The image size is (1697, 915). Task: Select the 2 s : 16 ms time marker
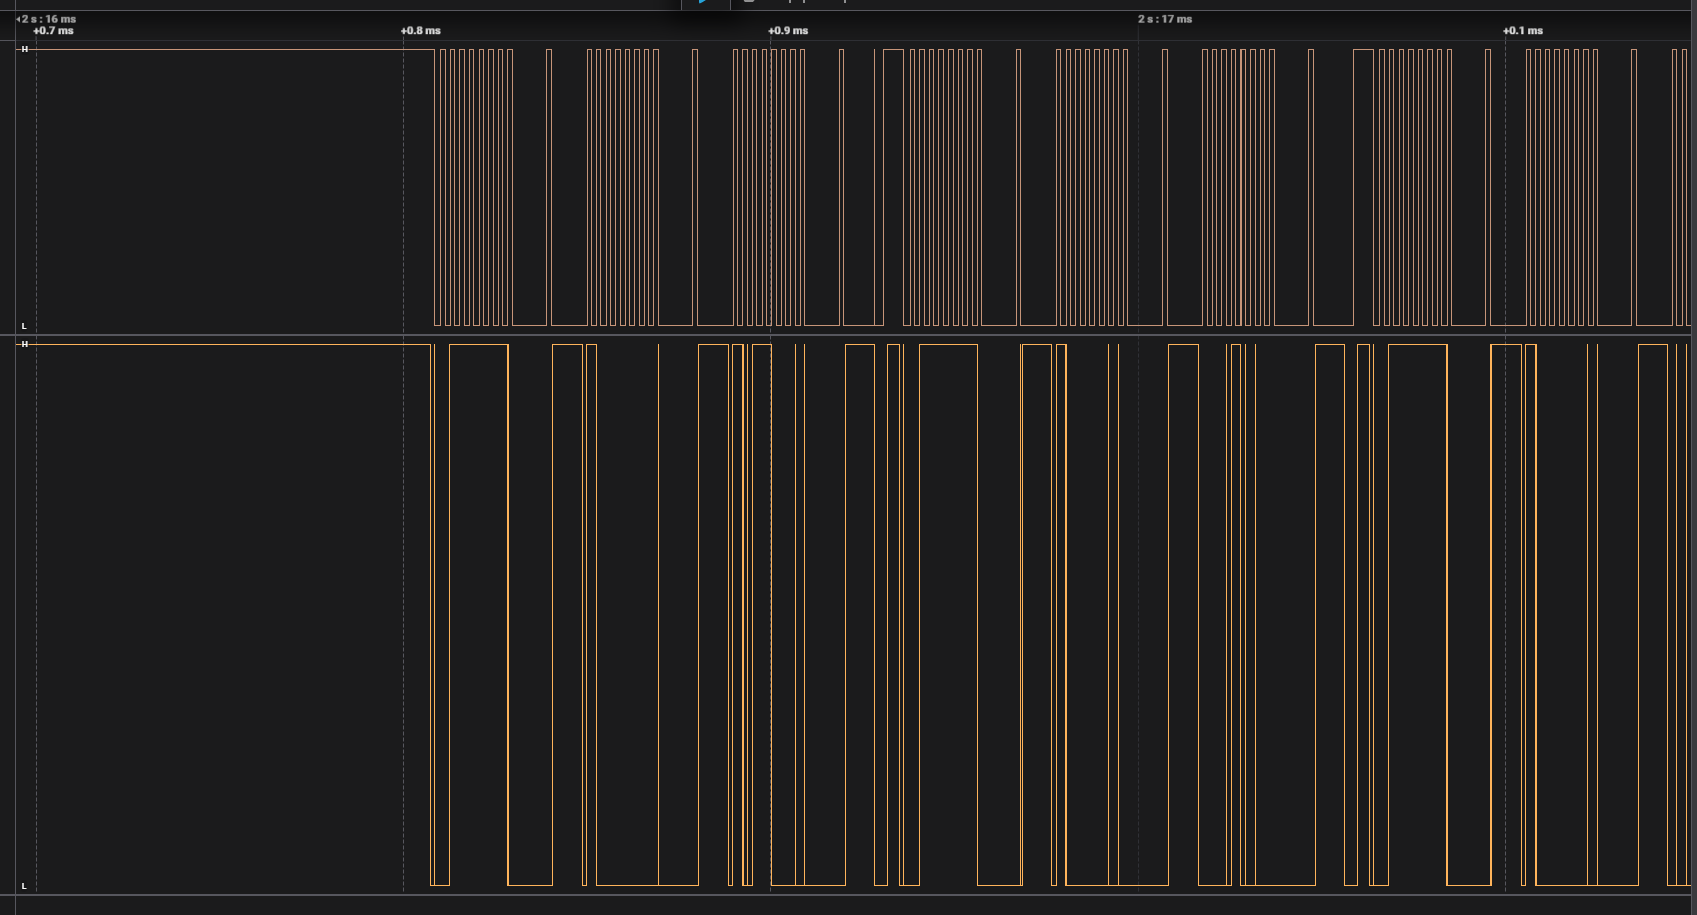tap(49, 19)
